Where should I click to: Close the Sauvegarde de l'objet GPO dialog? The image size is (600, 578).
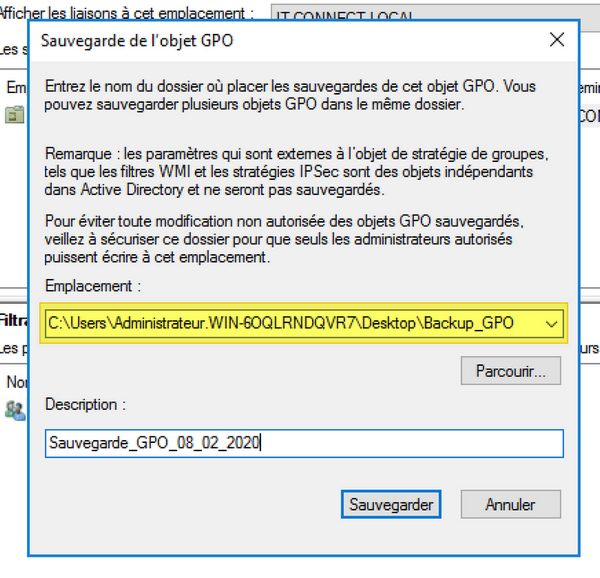click(555, 41)
